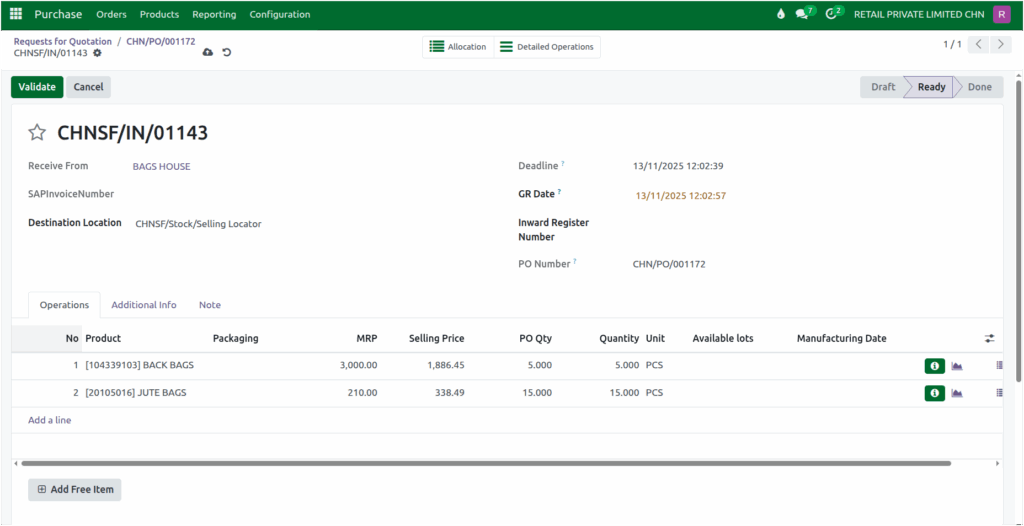Open the Reporting menu

(214, 14)
